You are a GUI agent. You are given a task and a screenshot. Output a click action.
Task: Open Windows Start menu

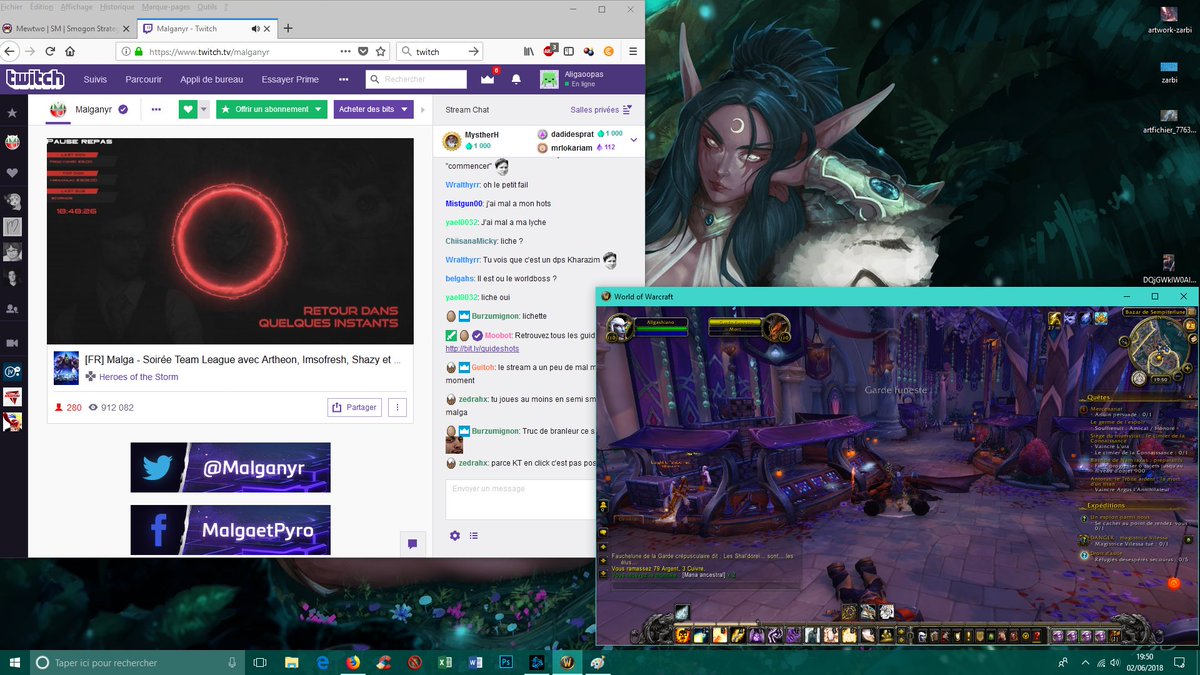15,662
